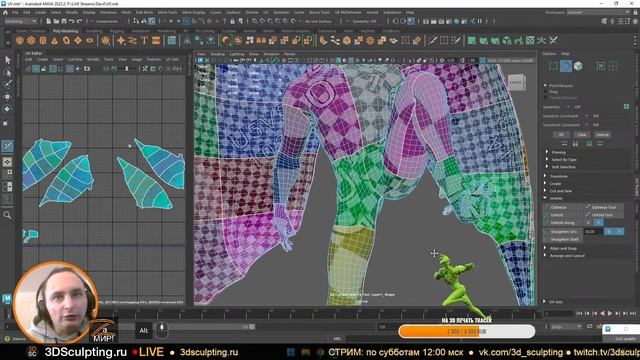Click the Straighten UVs angle input field
The image size is (640, 360).
point(592,231)
